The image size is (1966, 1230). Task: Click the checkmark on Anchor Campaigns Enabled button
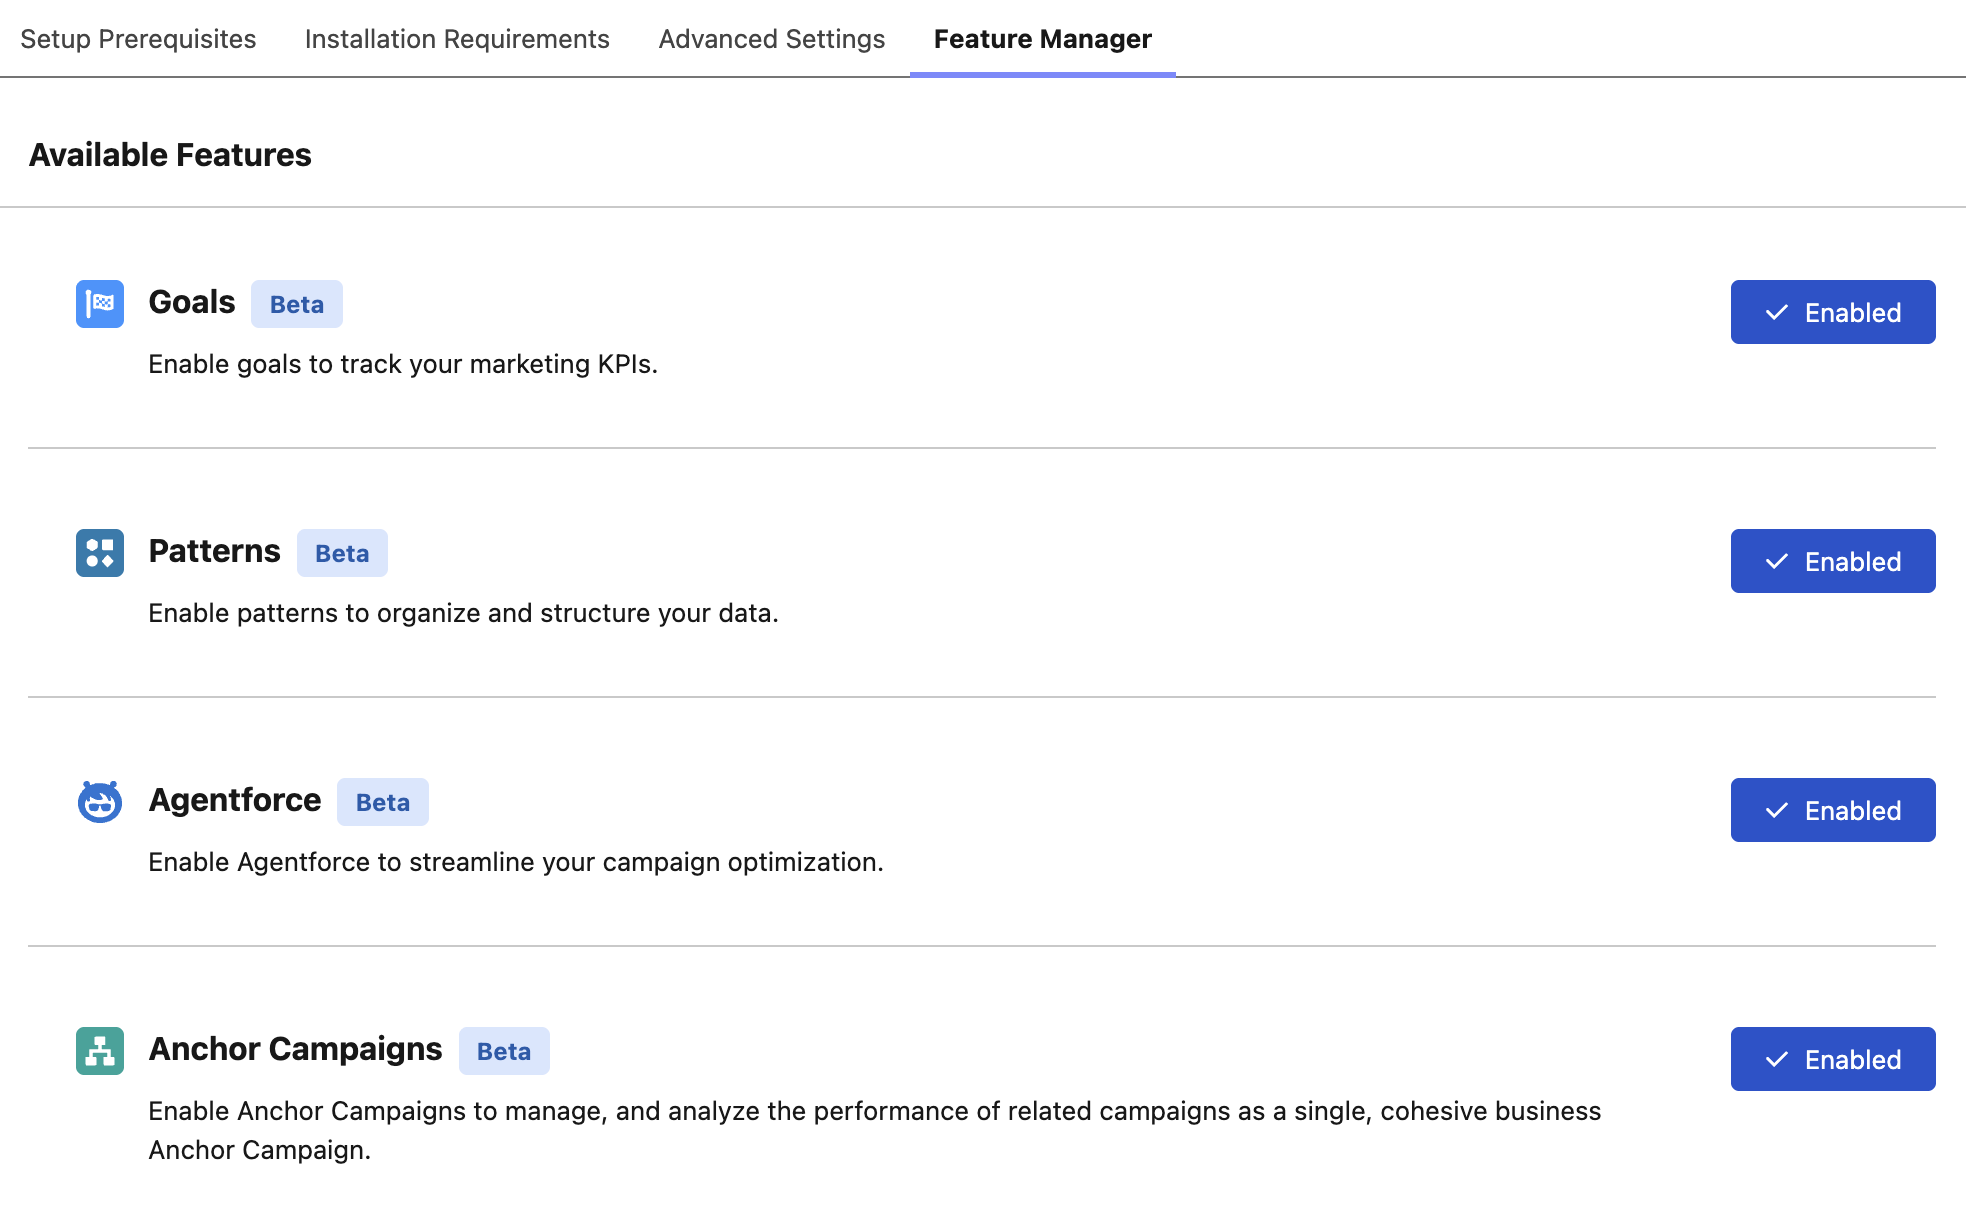coord(1777,1059)
